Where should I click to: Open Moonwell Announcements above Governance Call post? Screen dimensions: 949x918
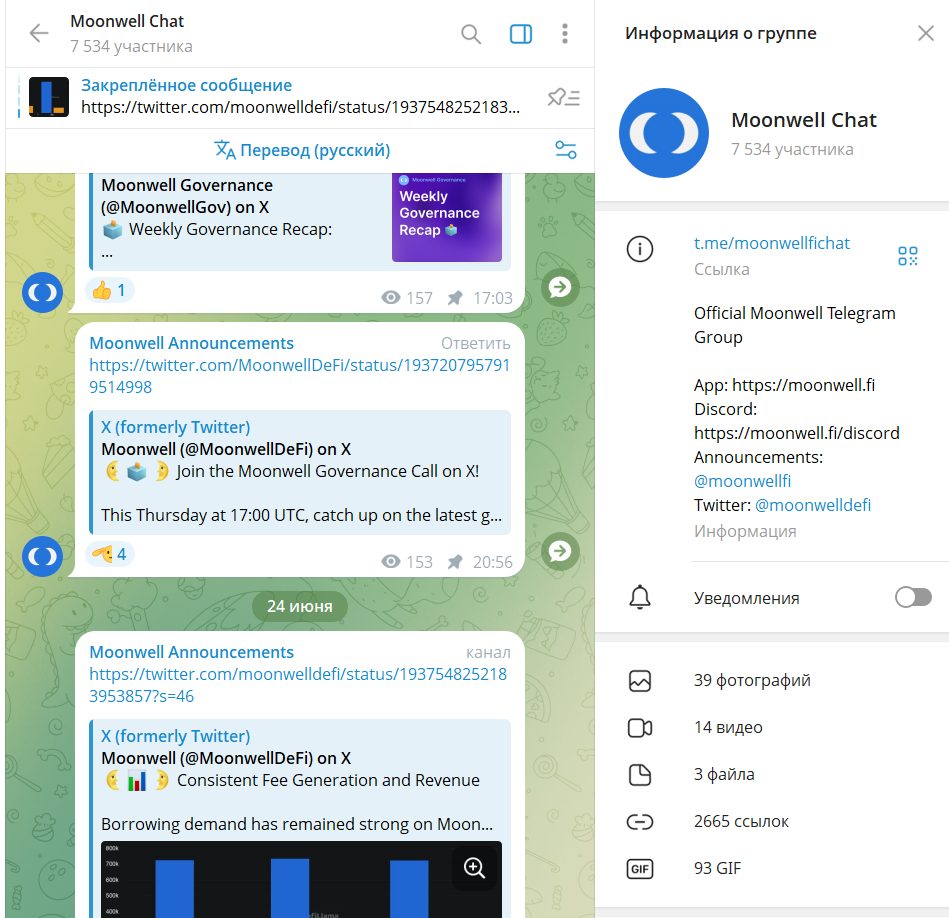[191, 343]
